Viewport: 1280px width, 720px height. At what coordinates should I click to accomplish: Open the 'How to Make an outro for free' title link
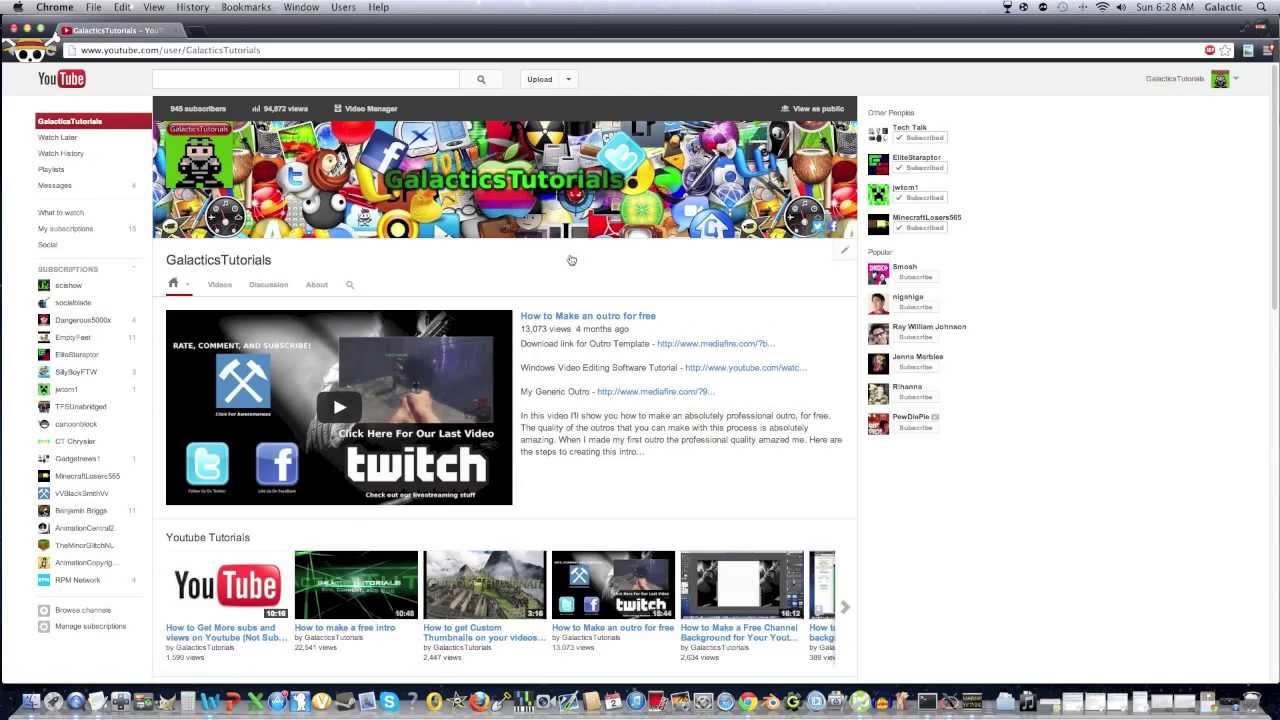pyautogui.click(x=588, y=316)
